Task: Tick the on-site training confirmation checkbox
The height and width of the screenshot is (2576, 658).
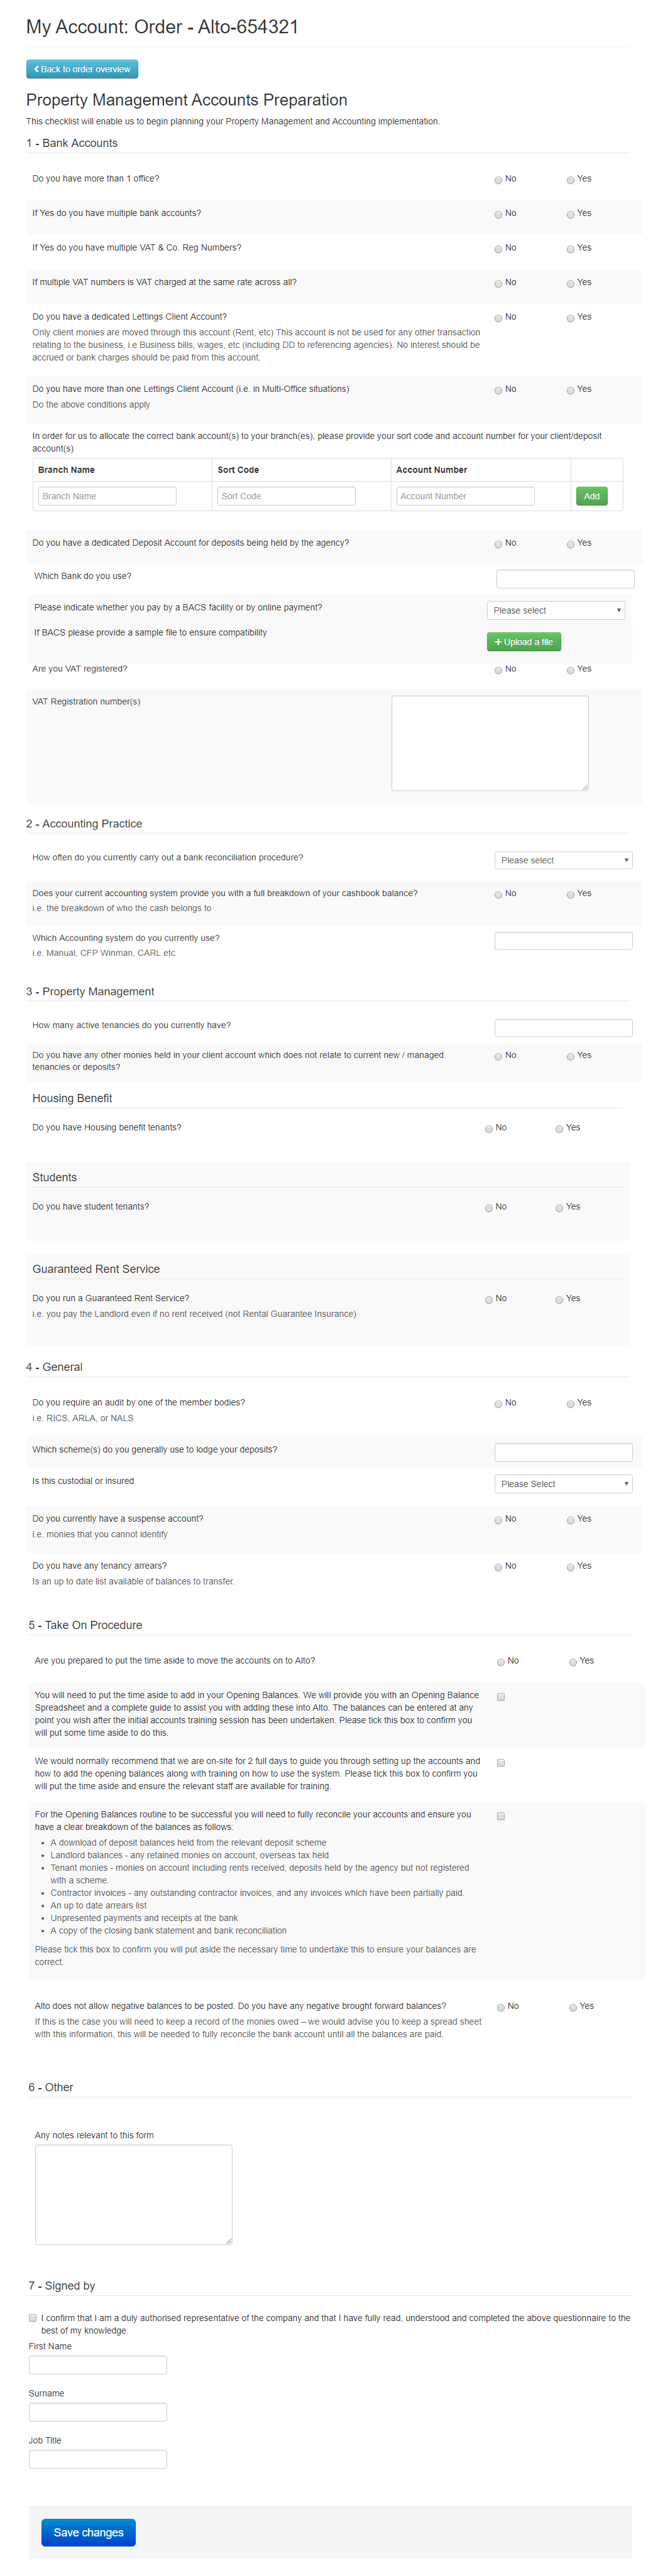Action: (501, 1763)
